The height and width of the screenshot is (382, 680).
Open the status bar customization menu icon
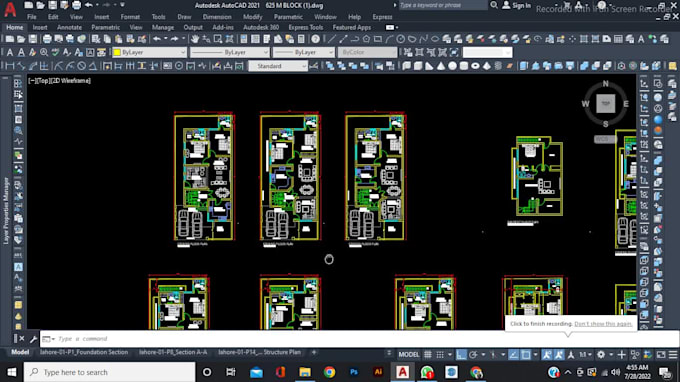(x=673, y=355)
